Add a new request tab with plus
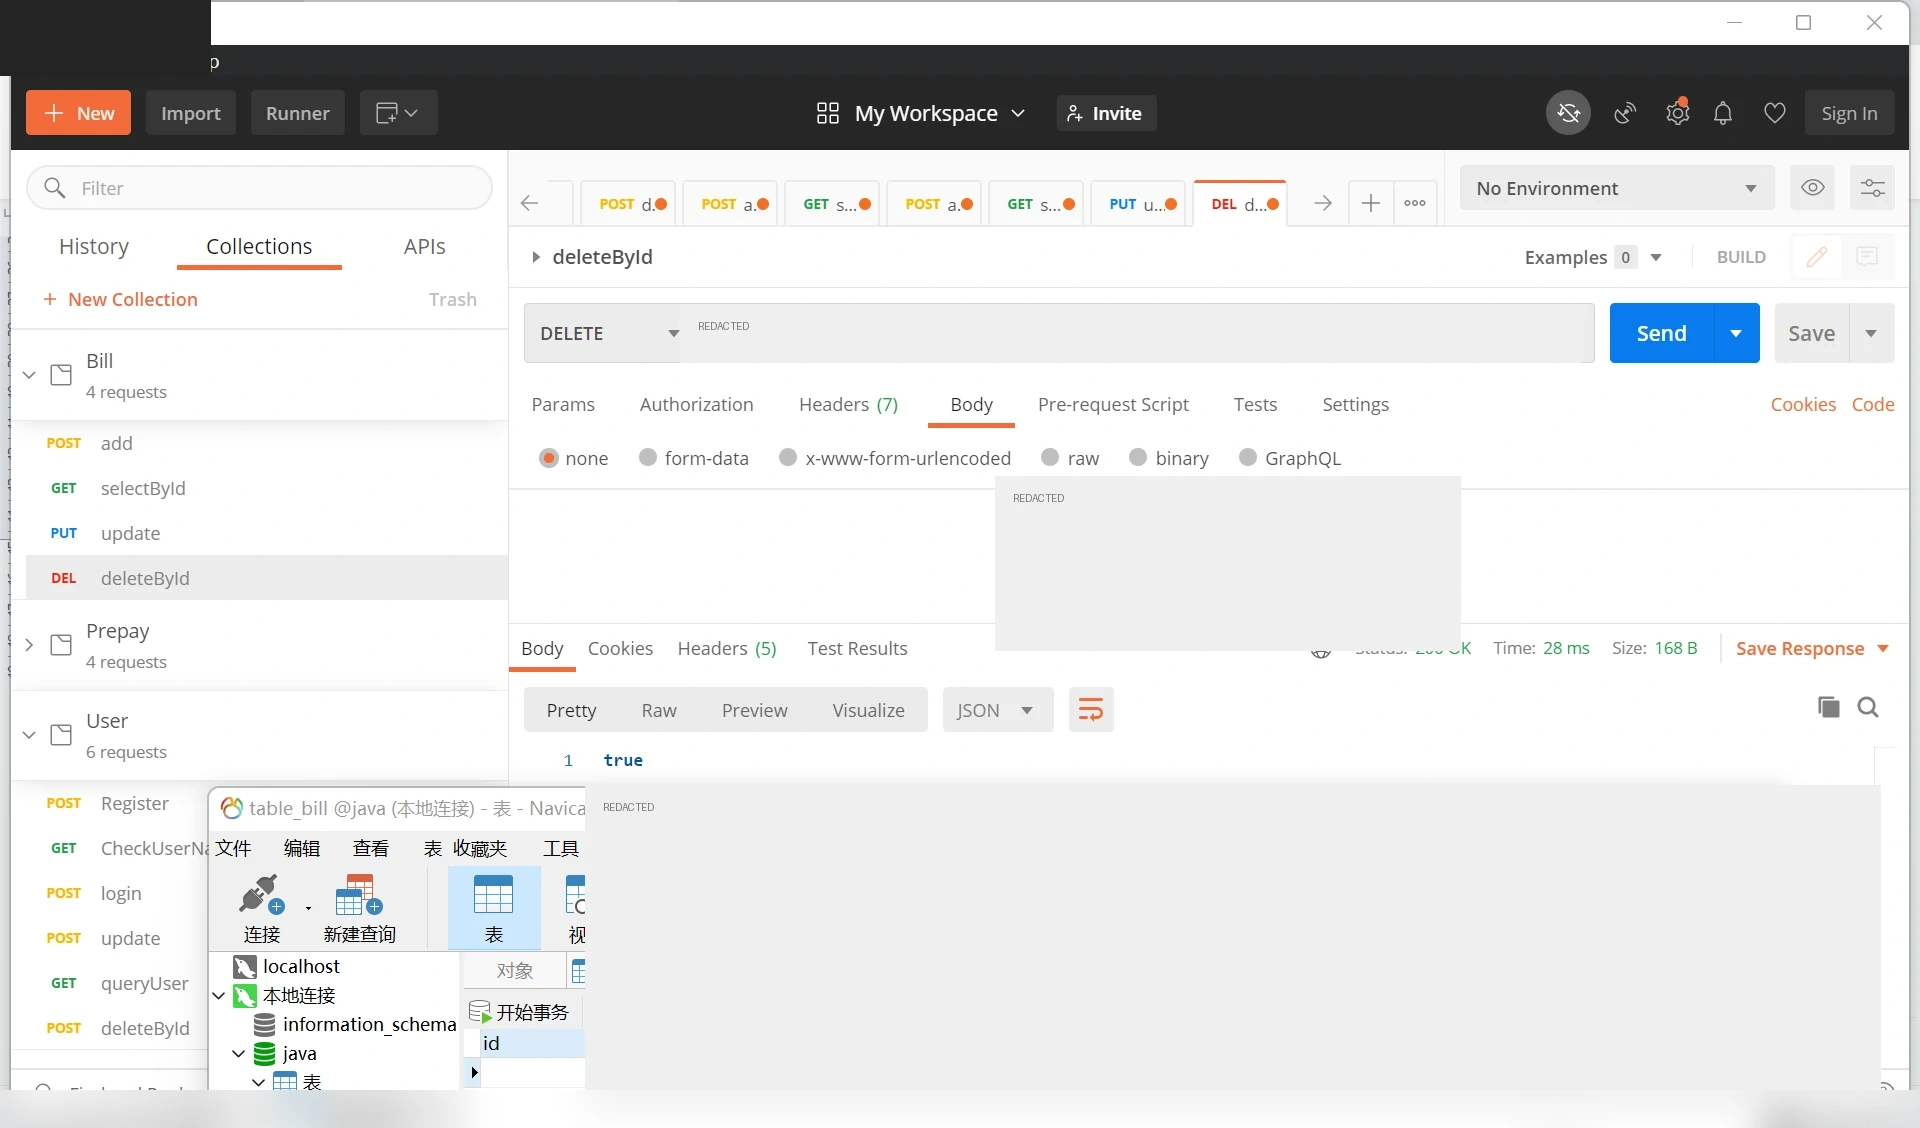Viewport: 1920px width, 1128px height. click(x=1371, y=203)
